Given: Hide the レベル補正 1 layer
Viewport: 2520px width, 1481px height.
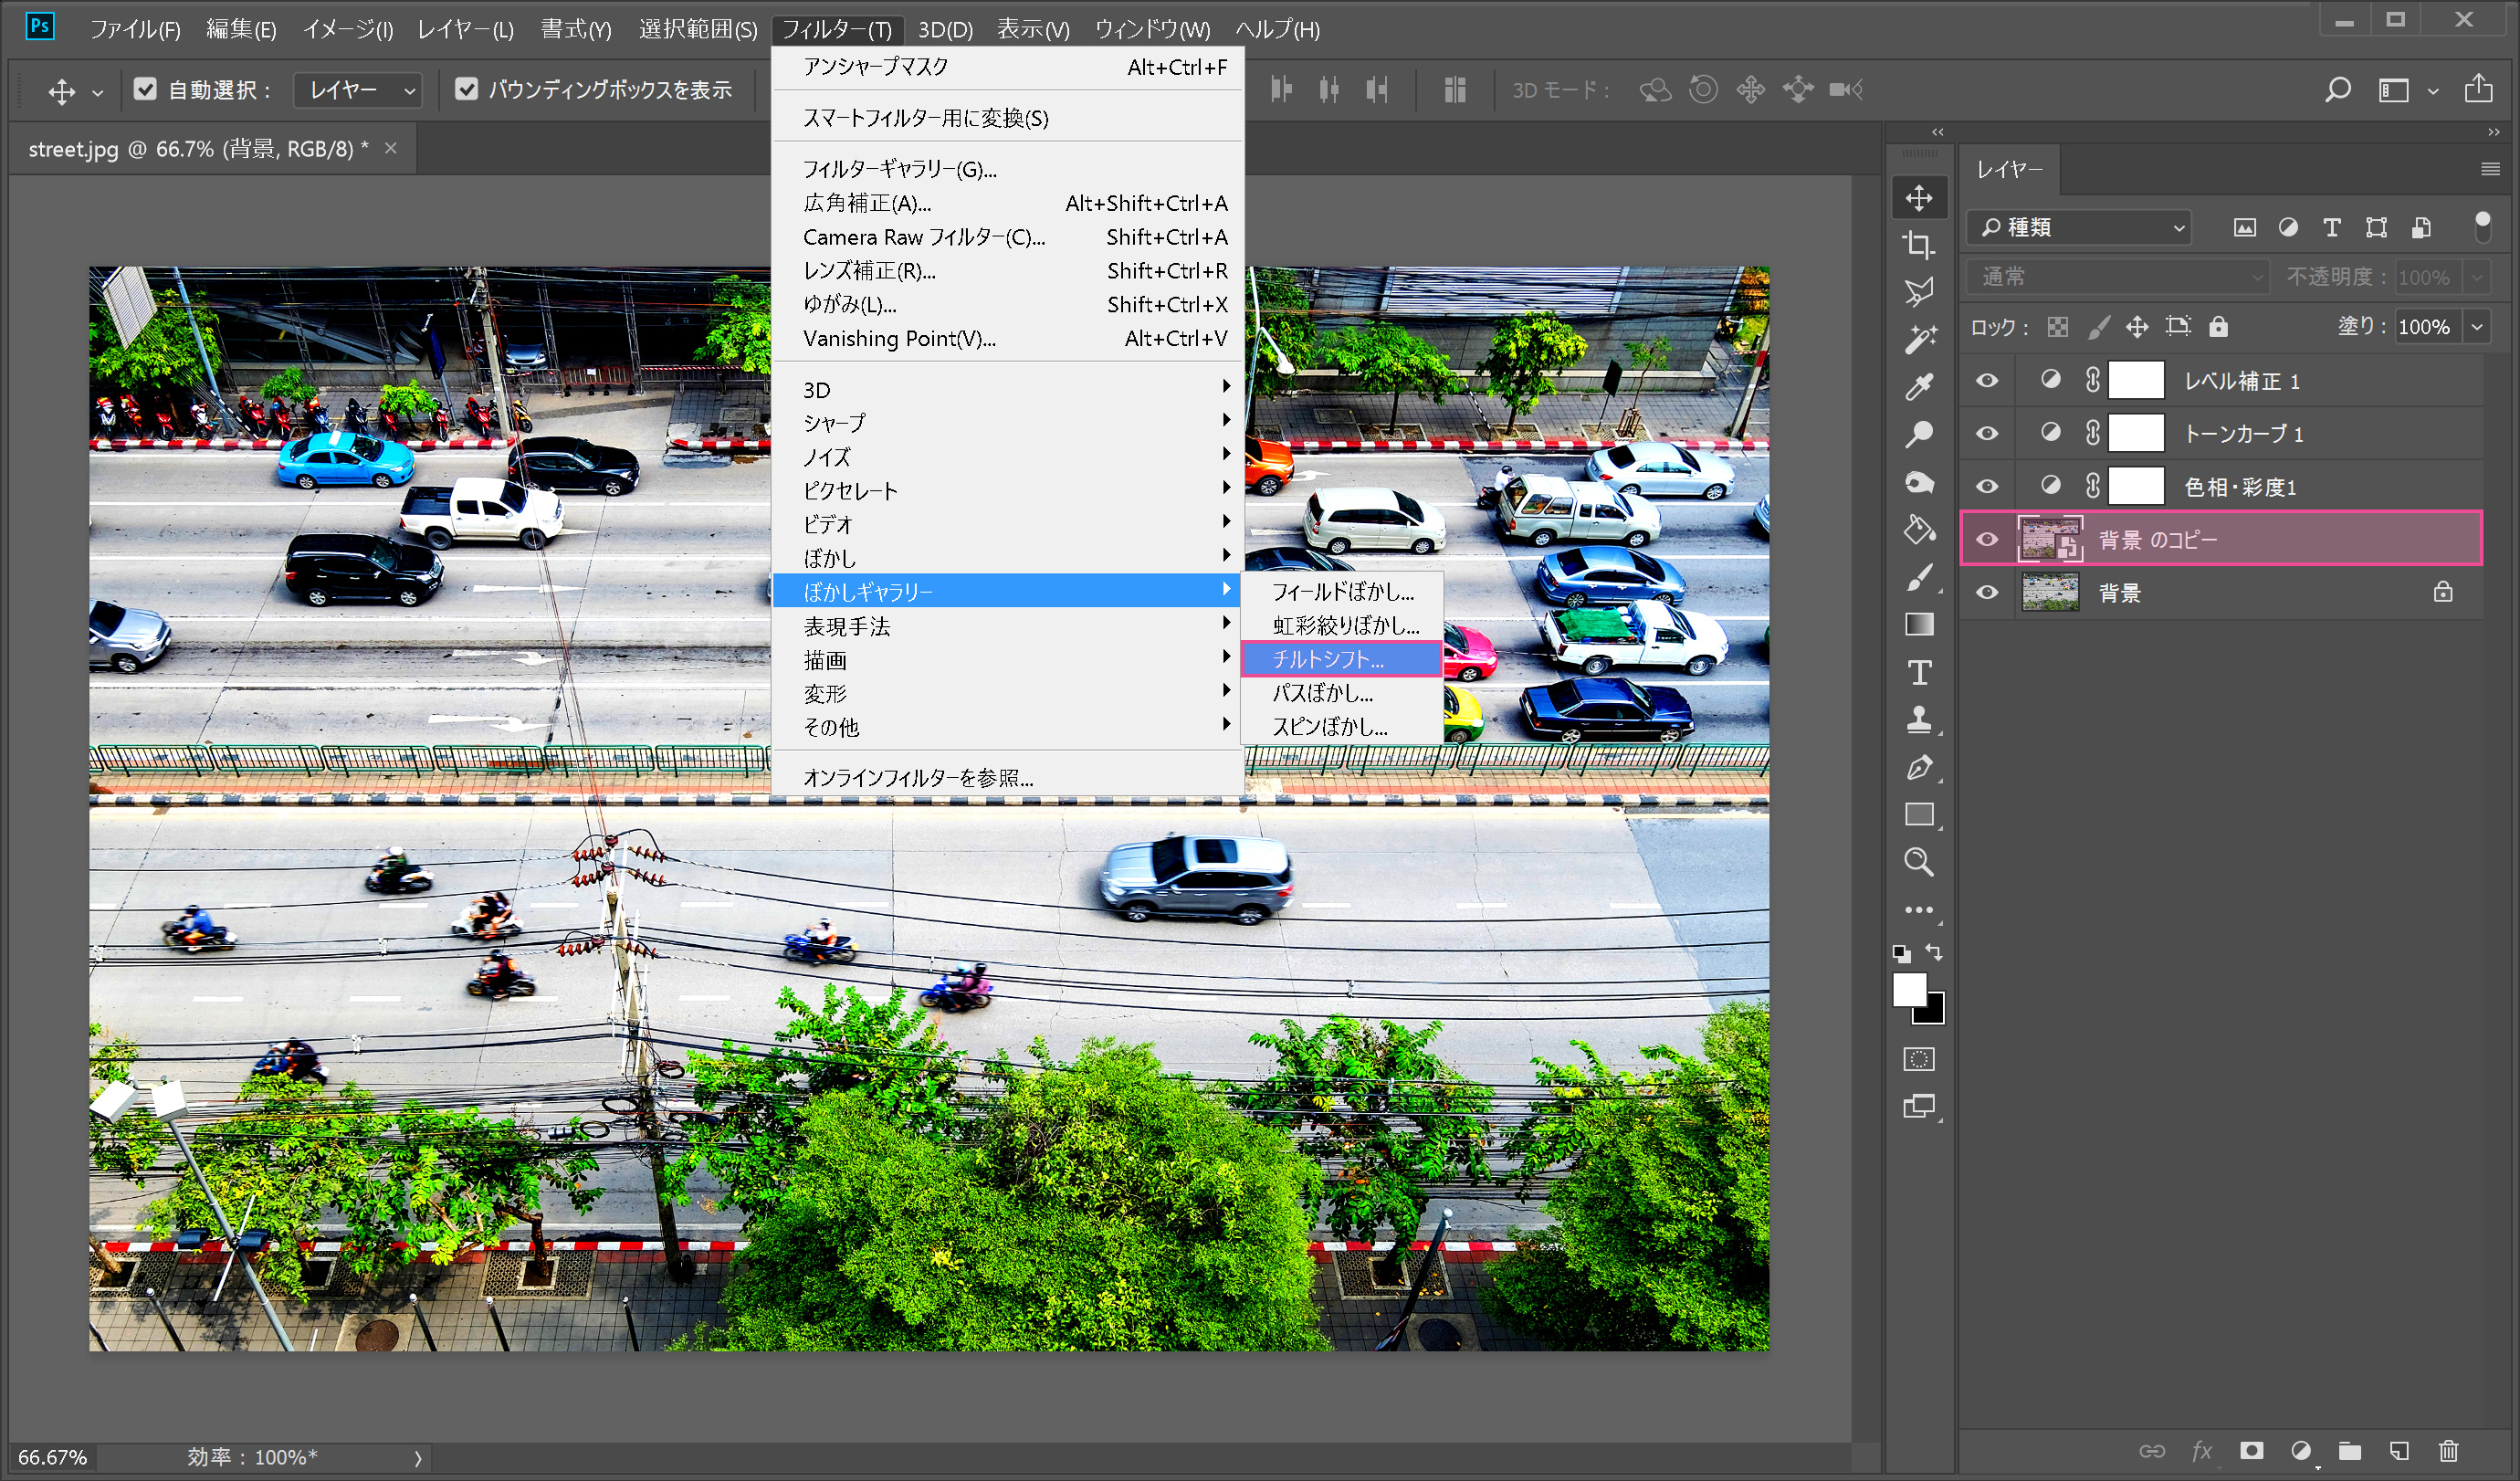Looking at the screenshot, I should click(1987, 381).
